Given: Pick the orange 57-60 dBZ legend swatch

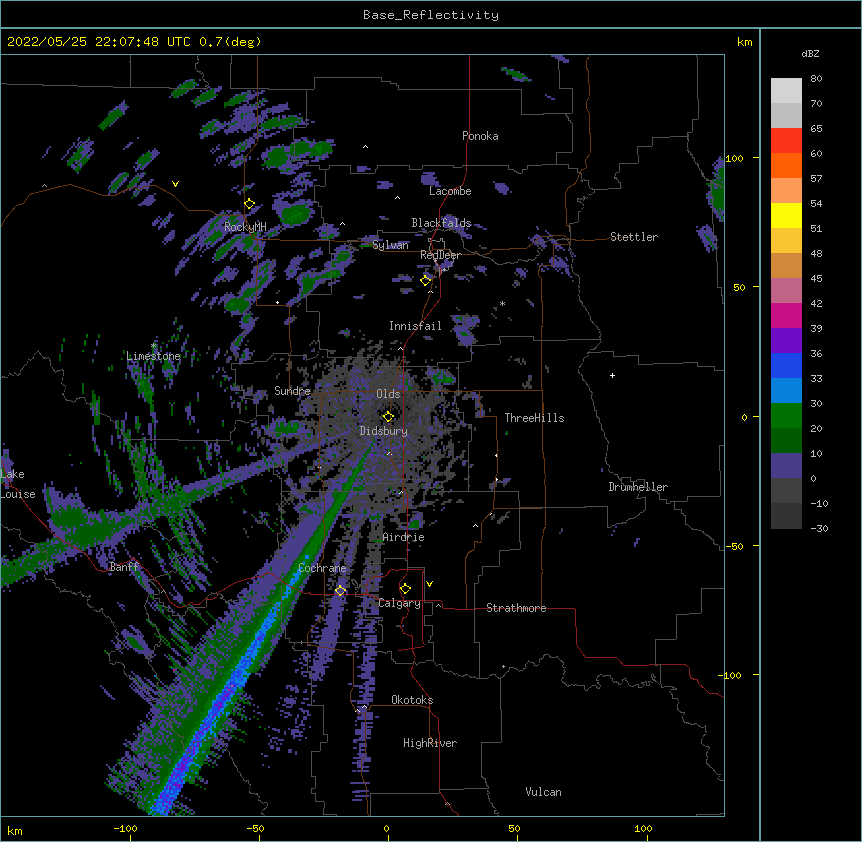Looking at the screenshot, I should [x=786, y=165].
